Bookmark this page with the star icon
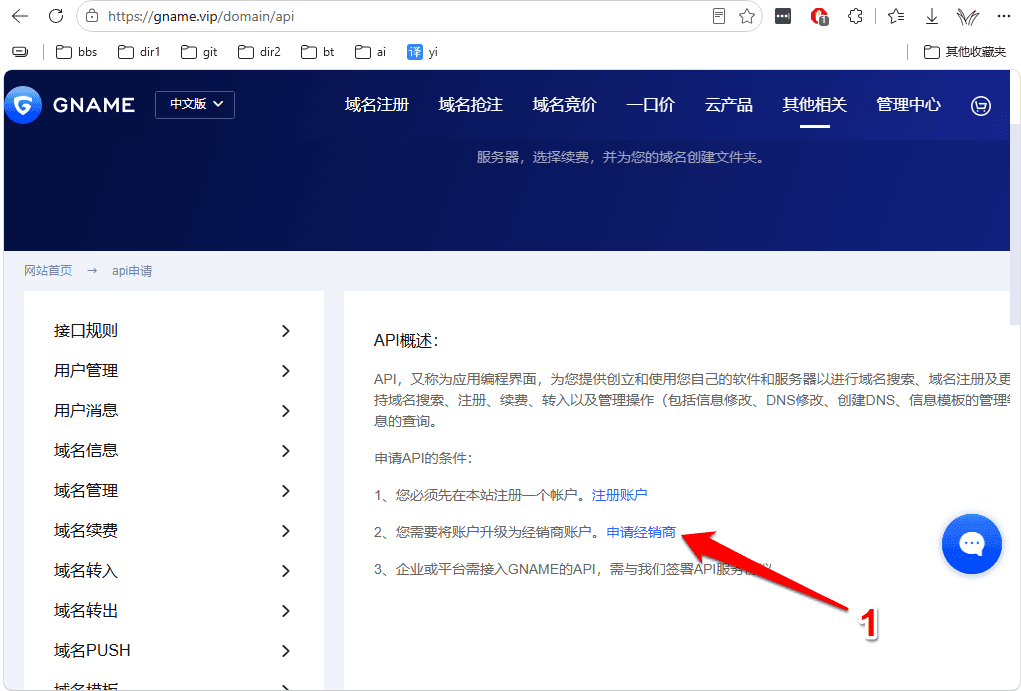 point(747,16)
